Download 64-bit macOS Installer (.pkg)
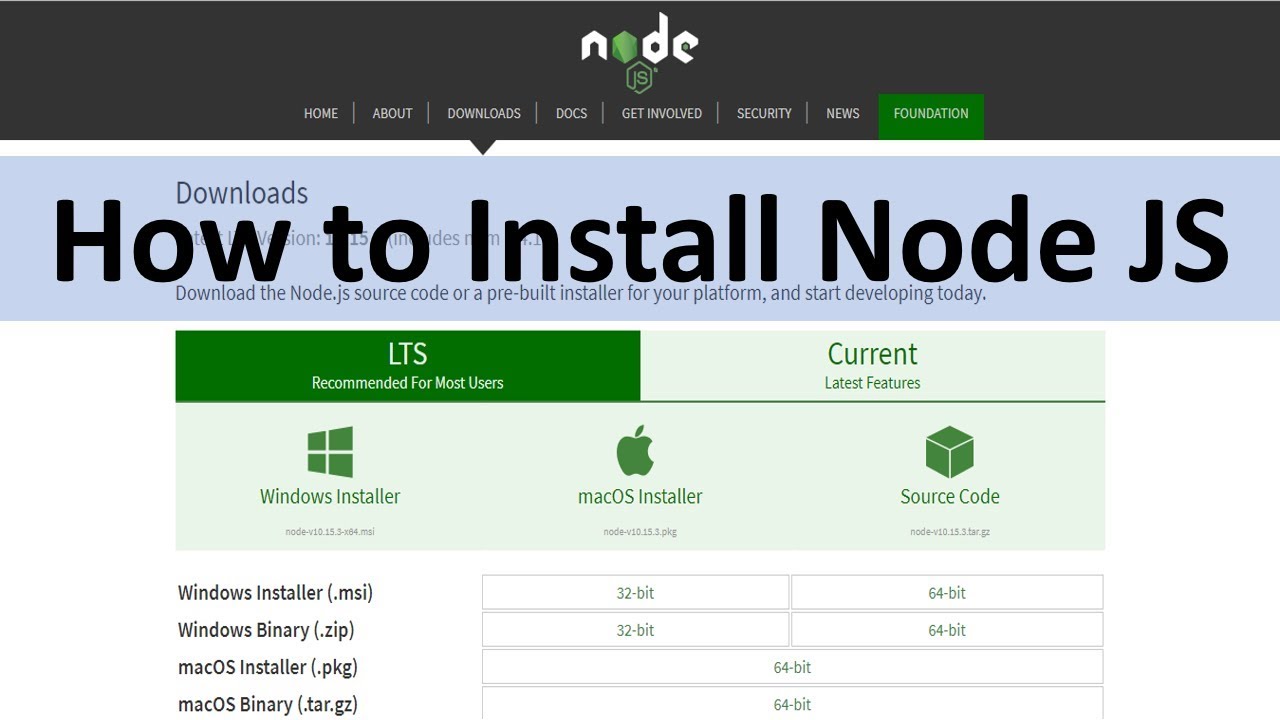This screenshot has height=720, width=1280. [792, 666]
